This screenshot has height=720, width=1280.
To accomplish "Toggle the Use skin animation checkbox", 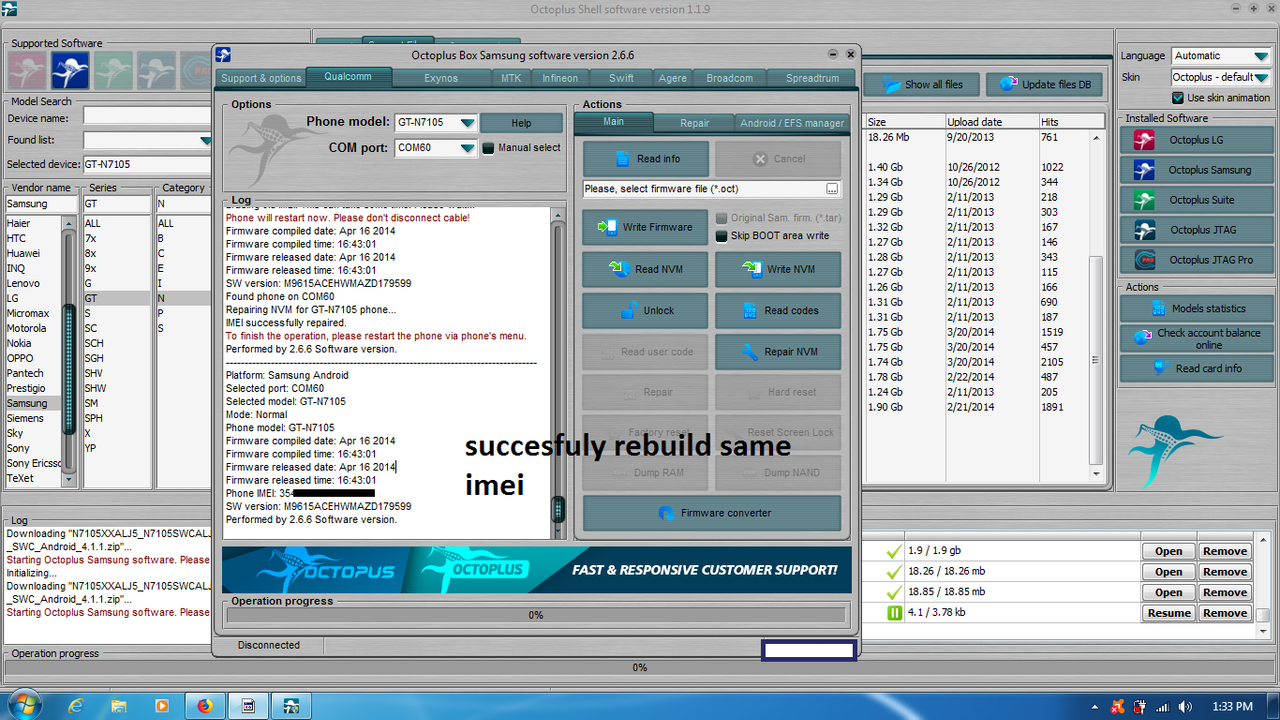I will (1178, 98).
